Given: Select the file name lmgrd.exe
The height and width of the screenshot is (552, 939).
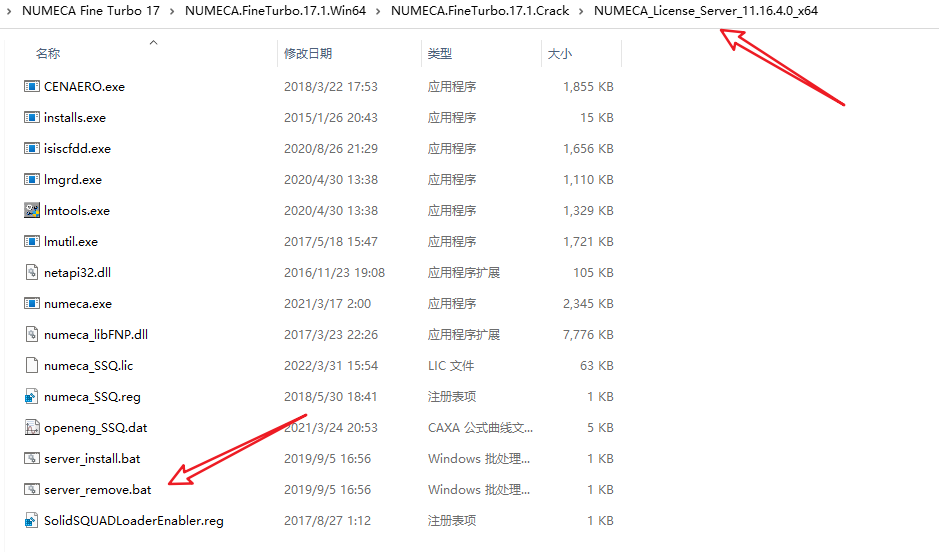Looking at the screenshot, I should tap(73, 180).
